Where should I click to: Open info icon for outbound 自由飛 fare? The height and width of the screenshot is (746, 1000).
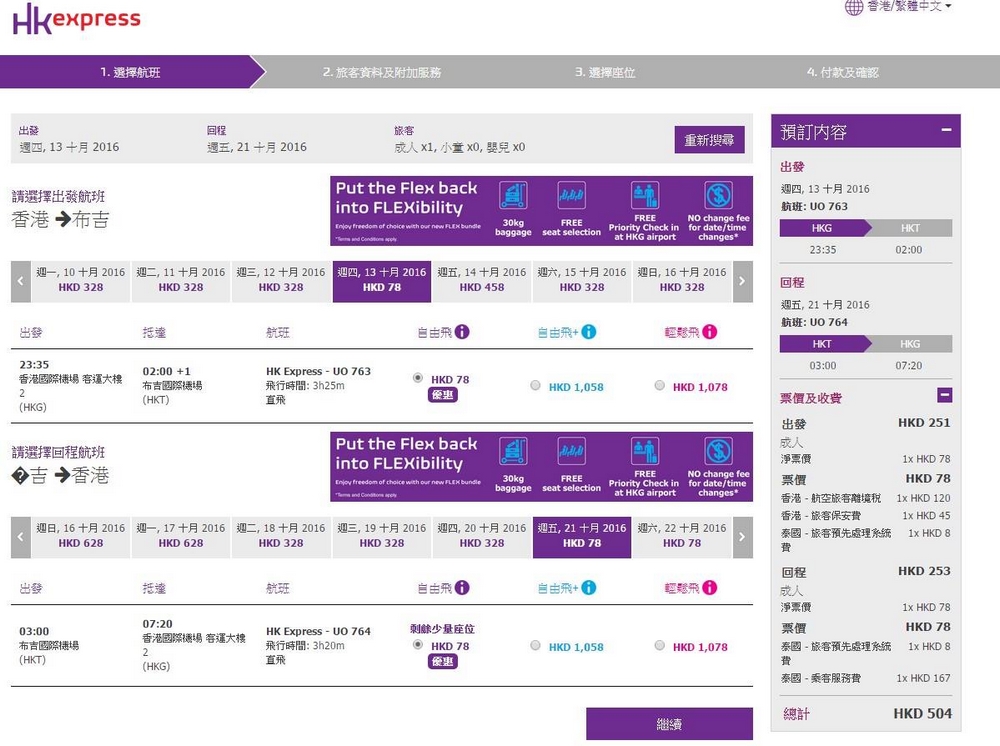coord(462,332)
